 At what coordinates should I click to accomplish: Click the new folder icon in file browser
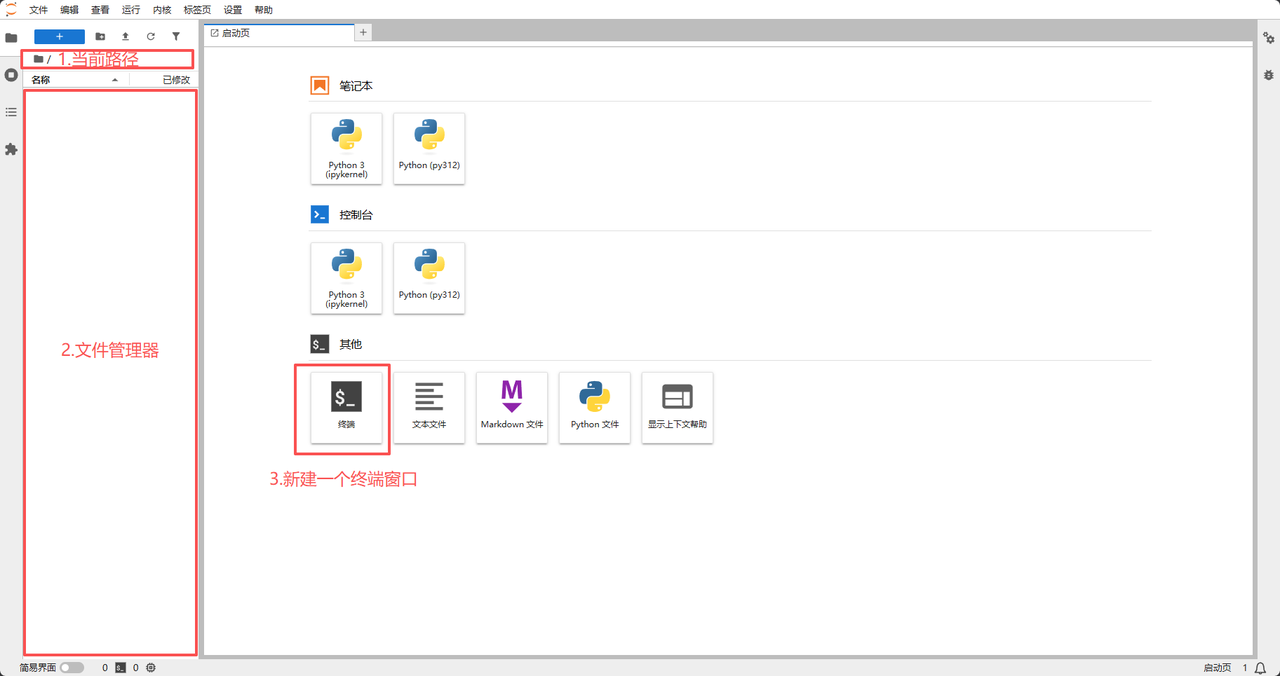100,36
